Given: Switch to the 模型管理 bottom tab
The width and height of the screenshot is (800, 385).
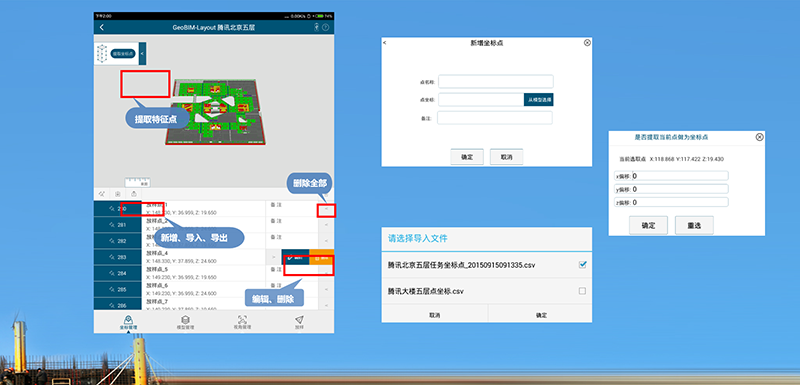Looking at the screenshot, I should (x=185, y=322).
